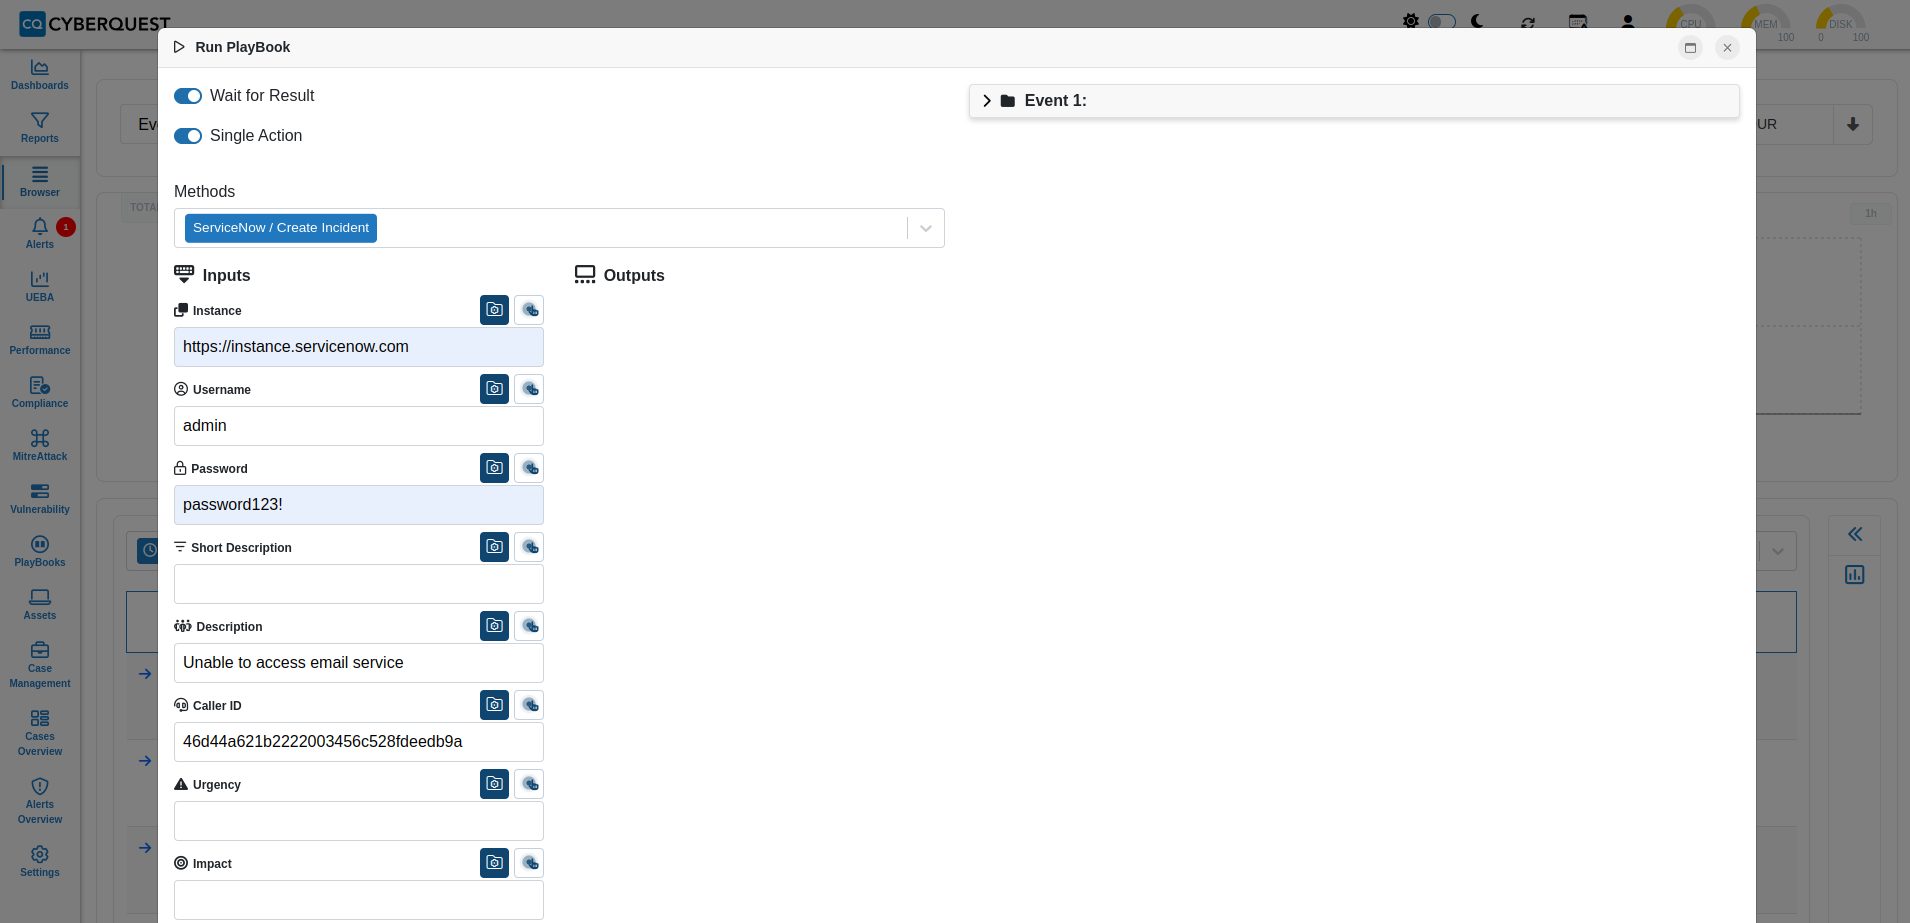
Task: Open the calendar icon in the top bar
Action: [1578, 22]
